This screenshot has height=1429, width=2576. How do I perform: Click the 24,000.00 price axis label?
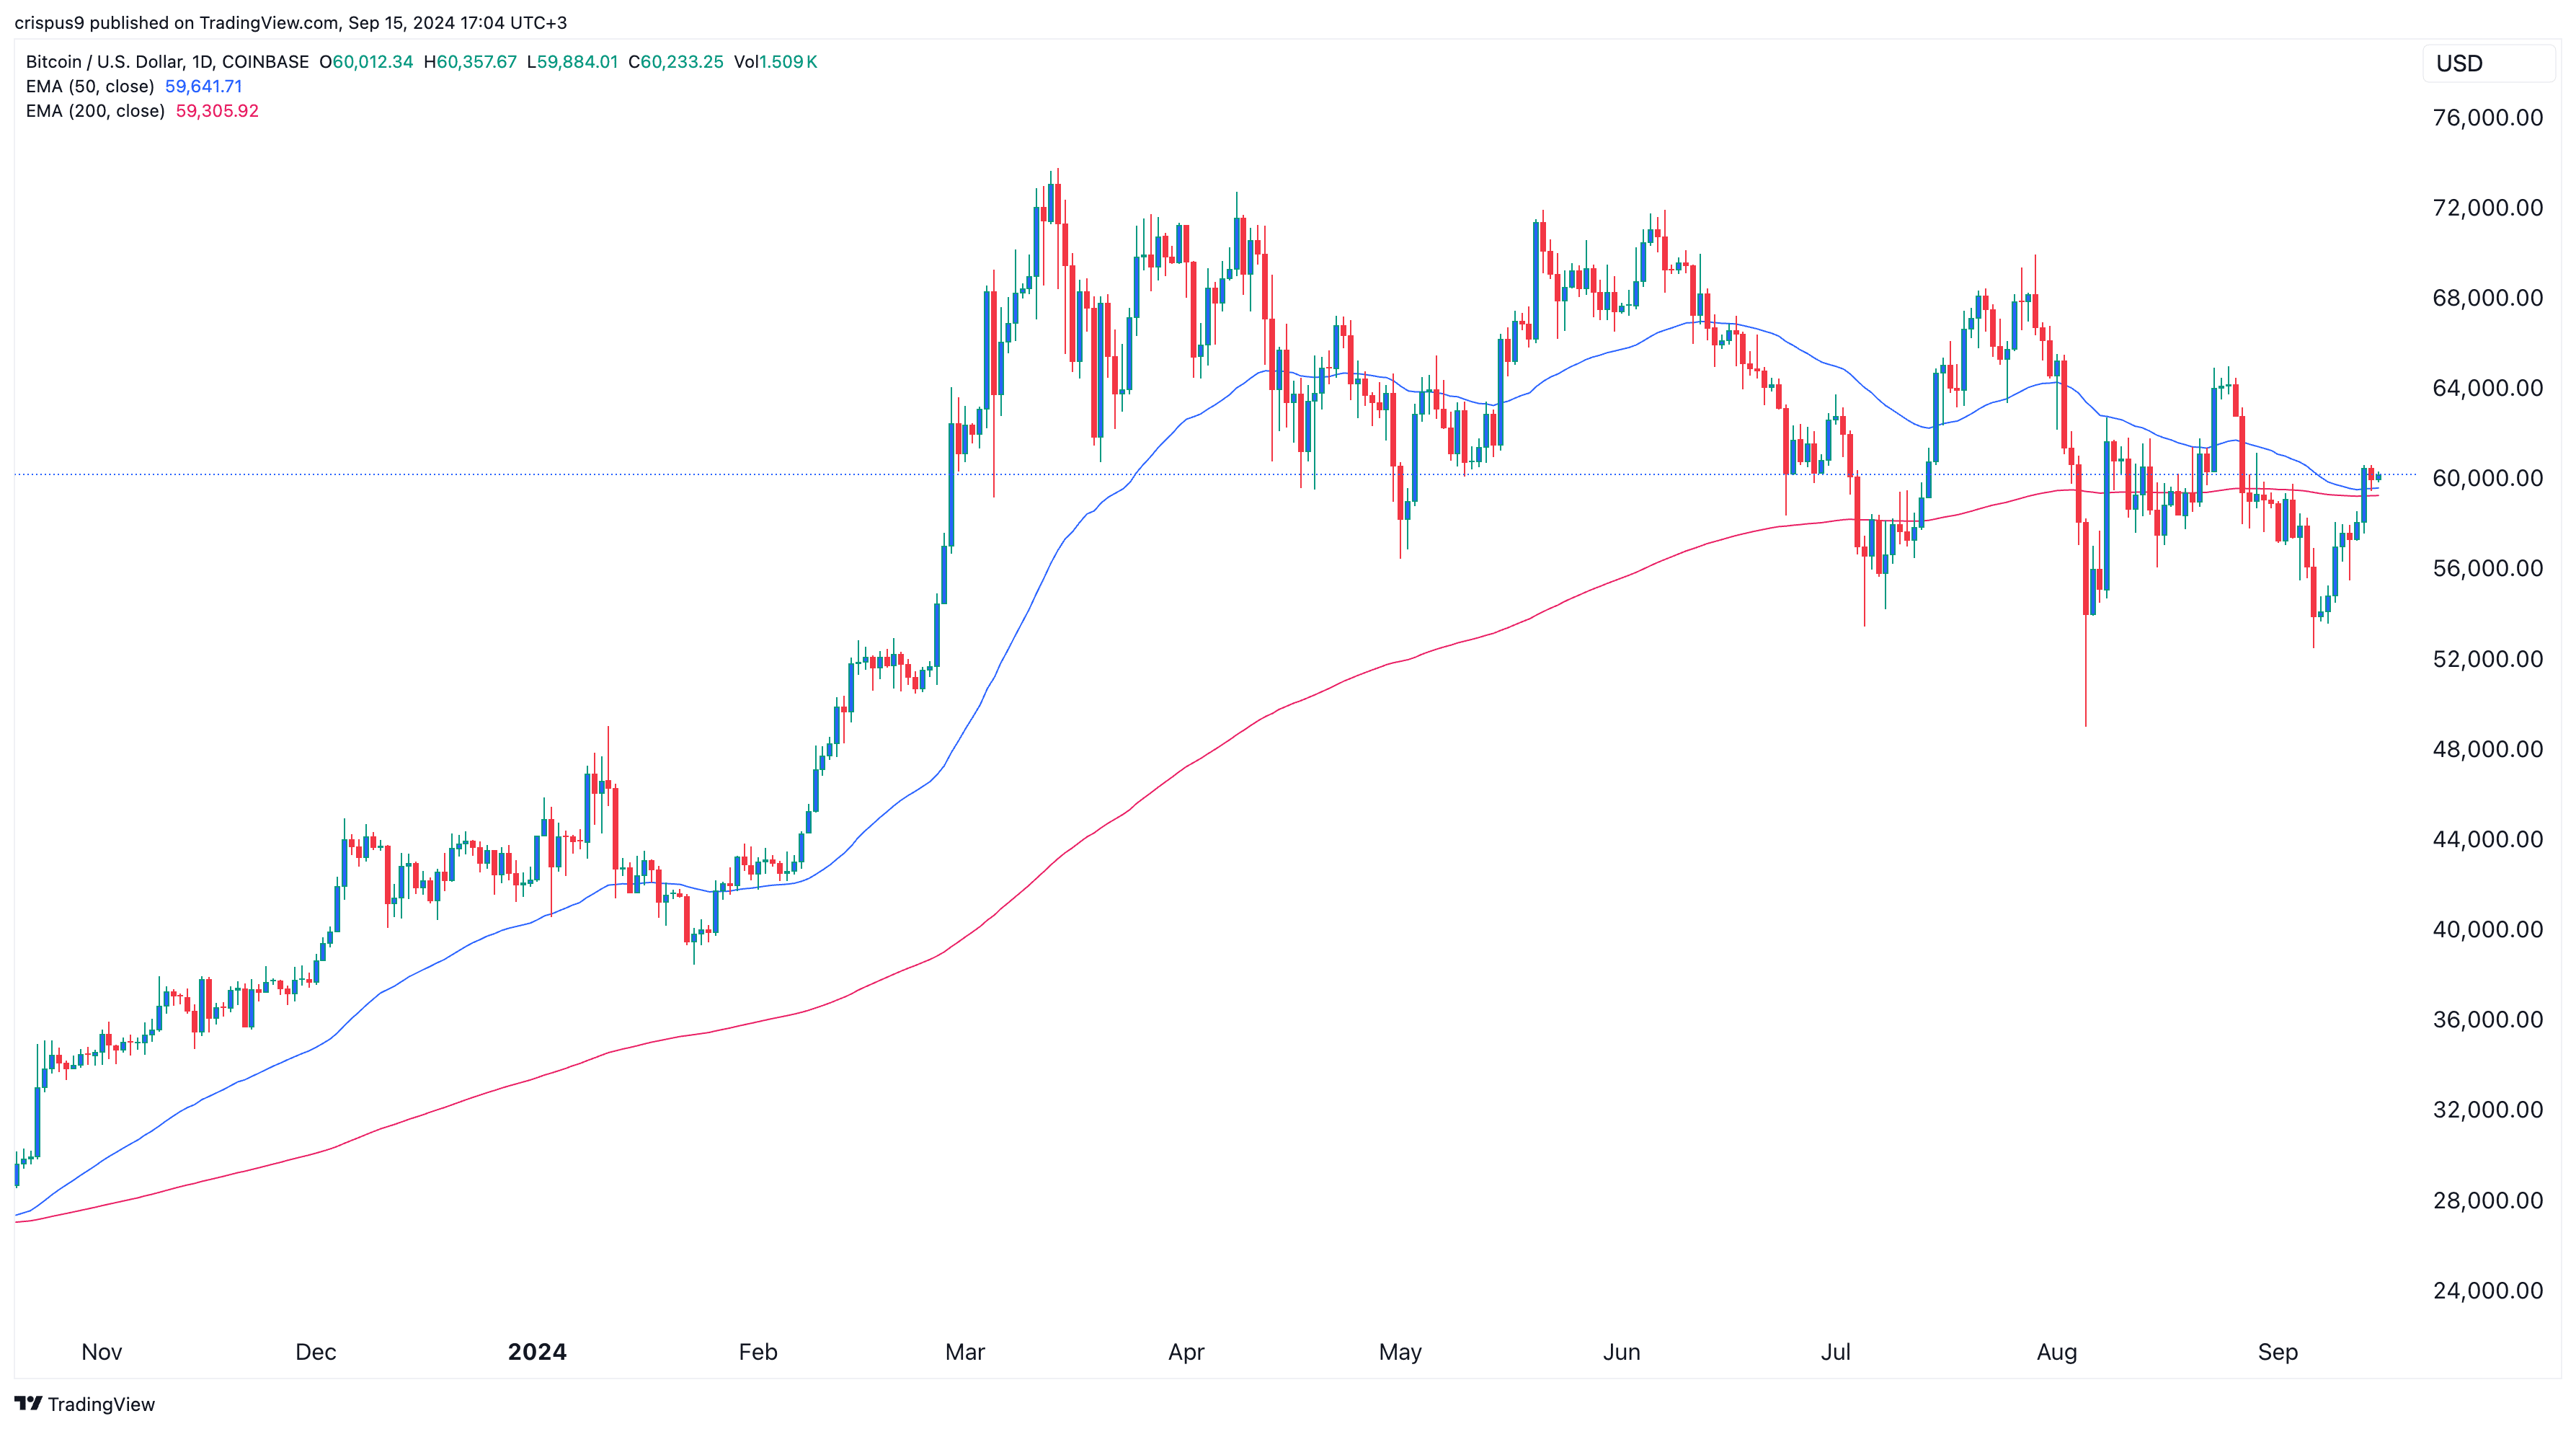2487,1290
